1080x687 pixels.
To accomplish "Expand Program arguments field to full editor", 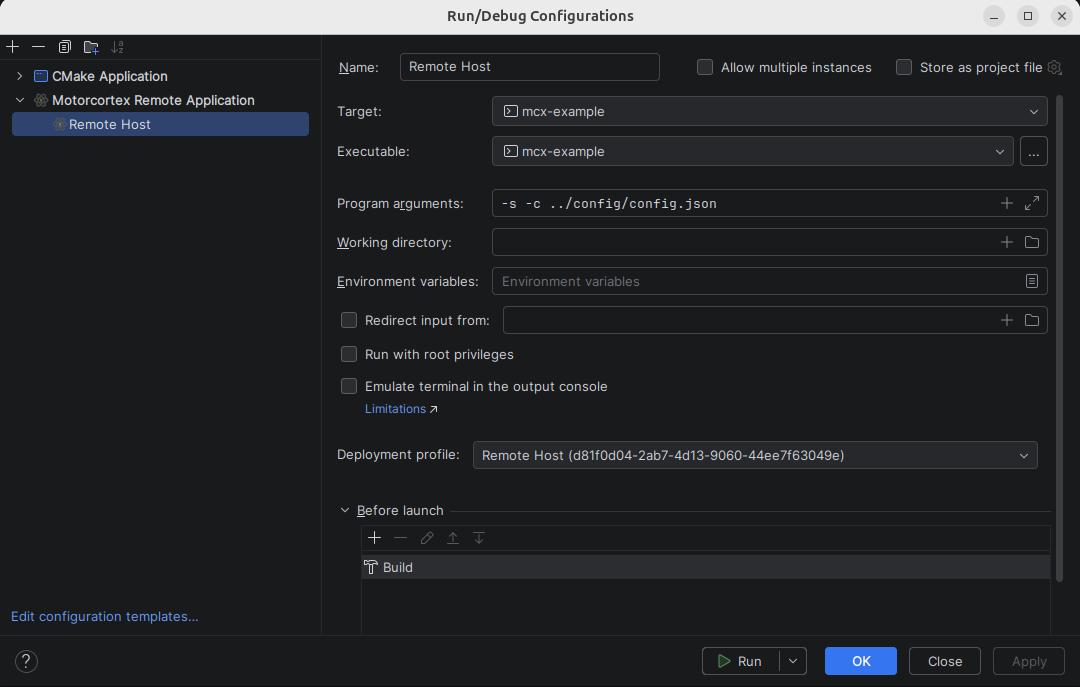I will pyautogui.click(x=1032, y=203).
